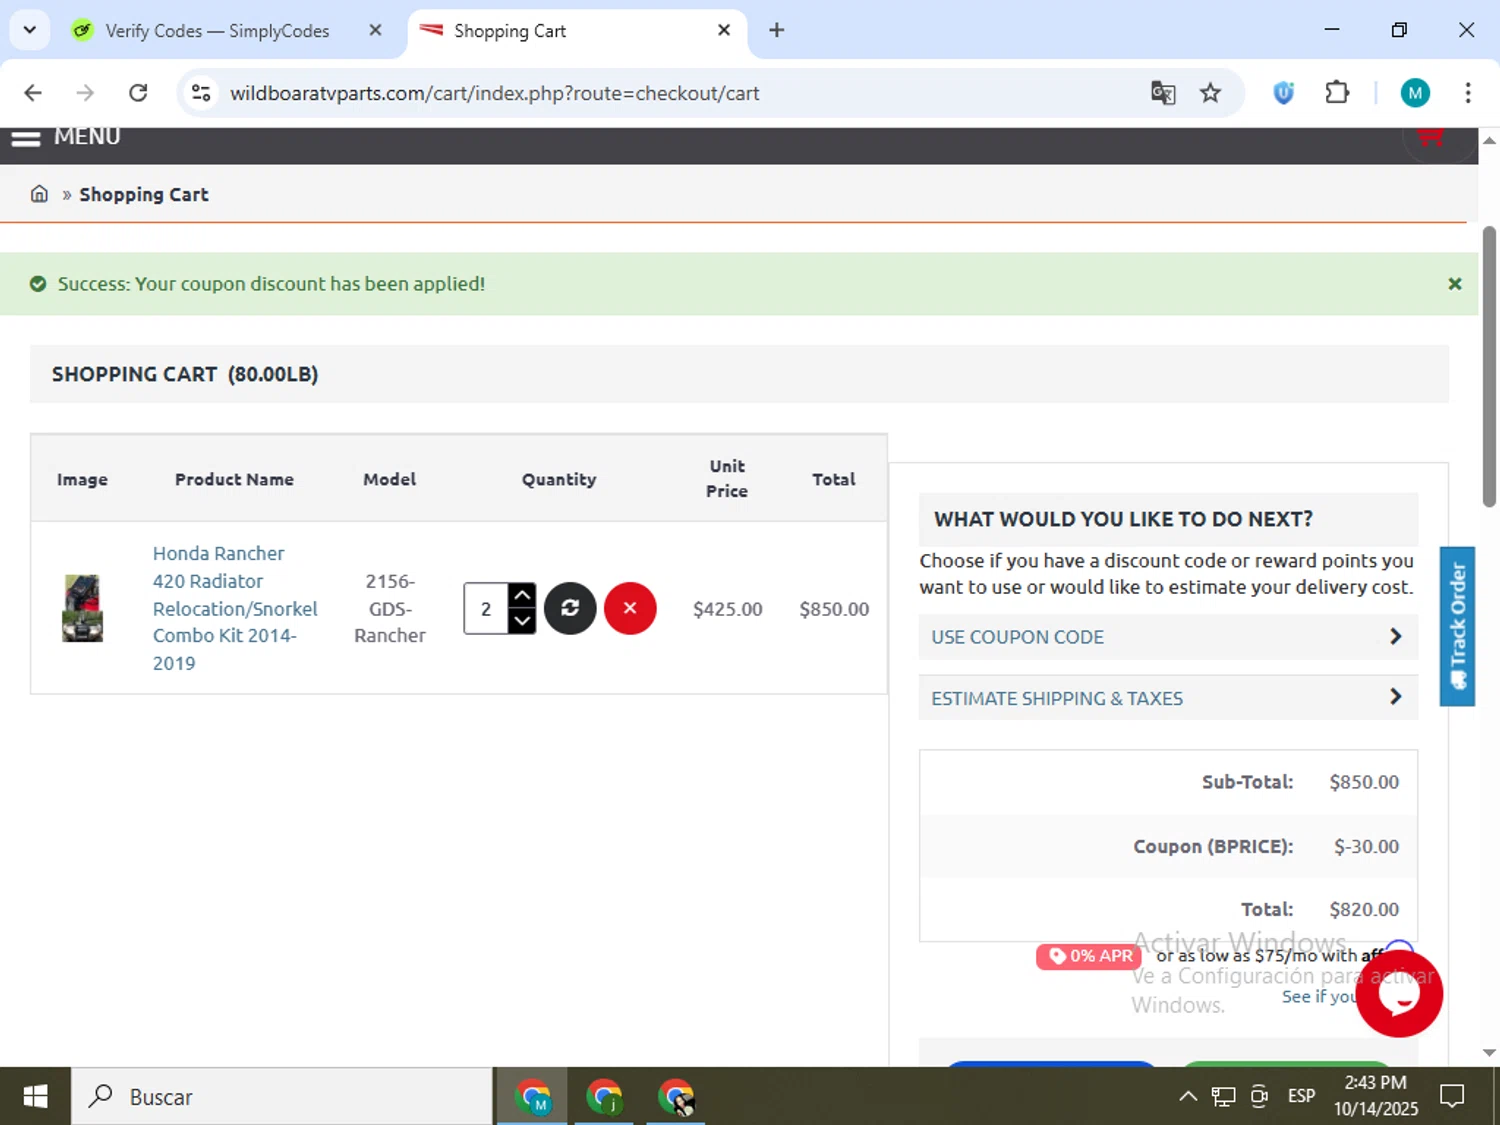Viewport: 1500px width, 1125px height.
Task: Click the Coupon (BPRICE) label
Action: 1213,846
